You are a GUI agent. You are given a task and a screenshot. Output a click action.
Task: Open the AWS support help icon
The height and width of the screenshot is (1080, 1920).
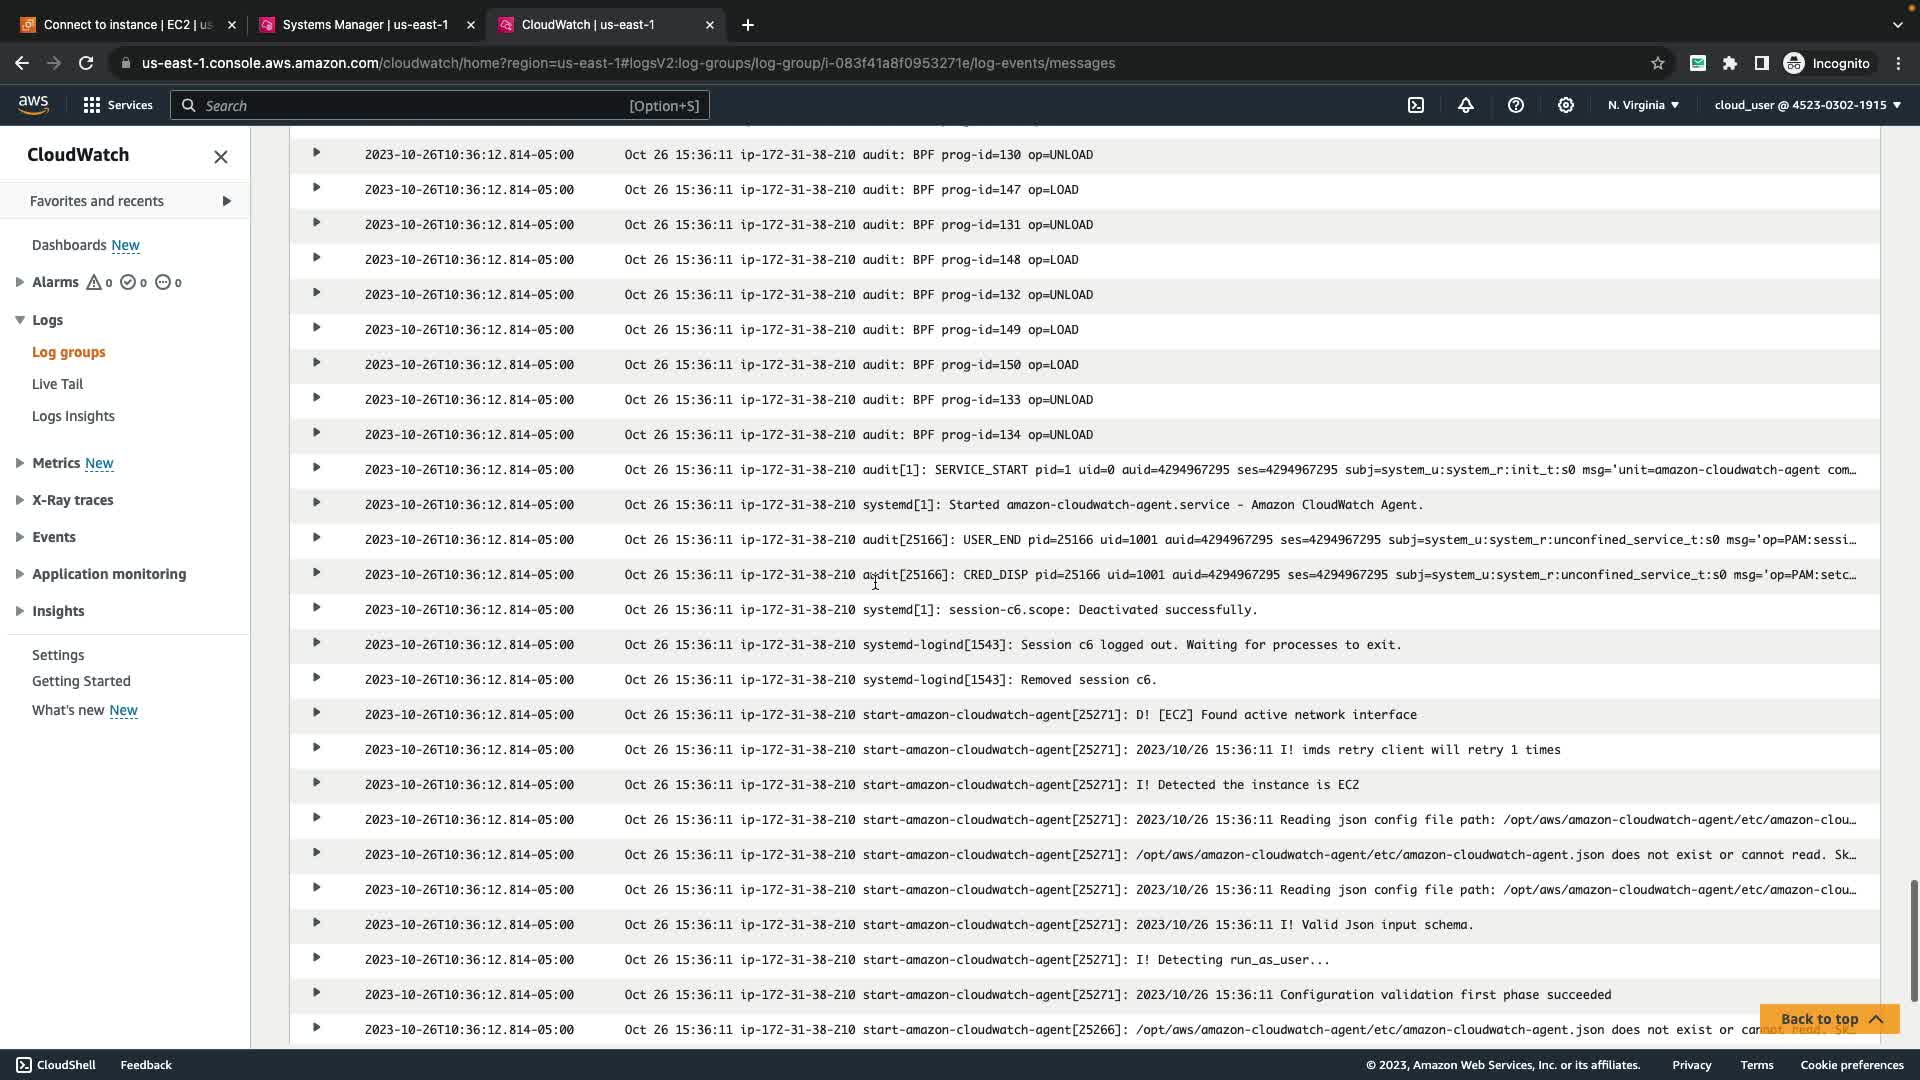pos(1516,105)
